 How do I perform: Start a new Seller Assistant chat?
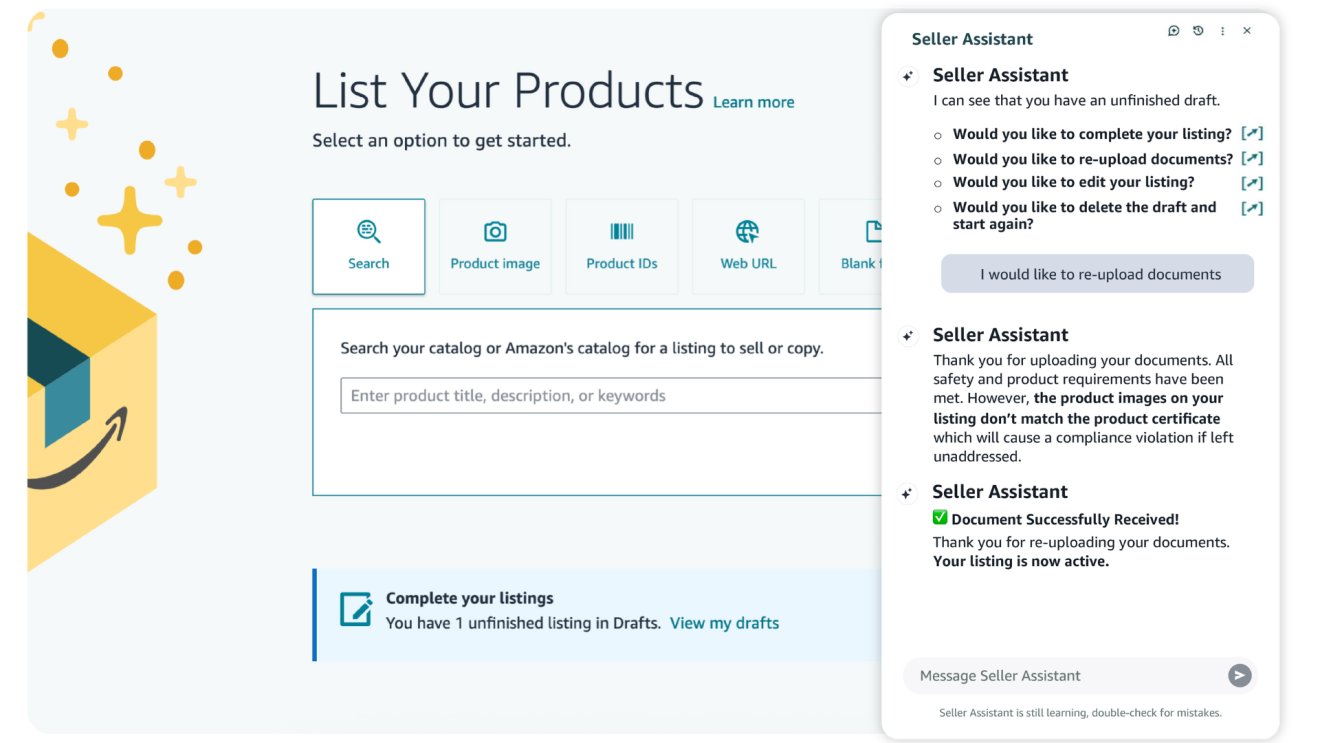tap(1173, 30)
